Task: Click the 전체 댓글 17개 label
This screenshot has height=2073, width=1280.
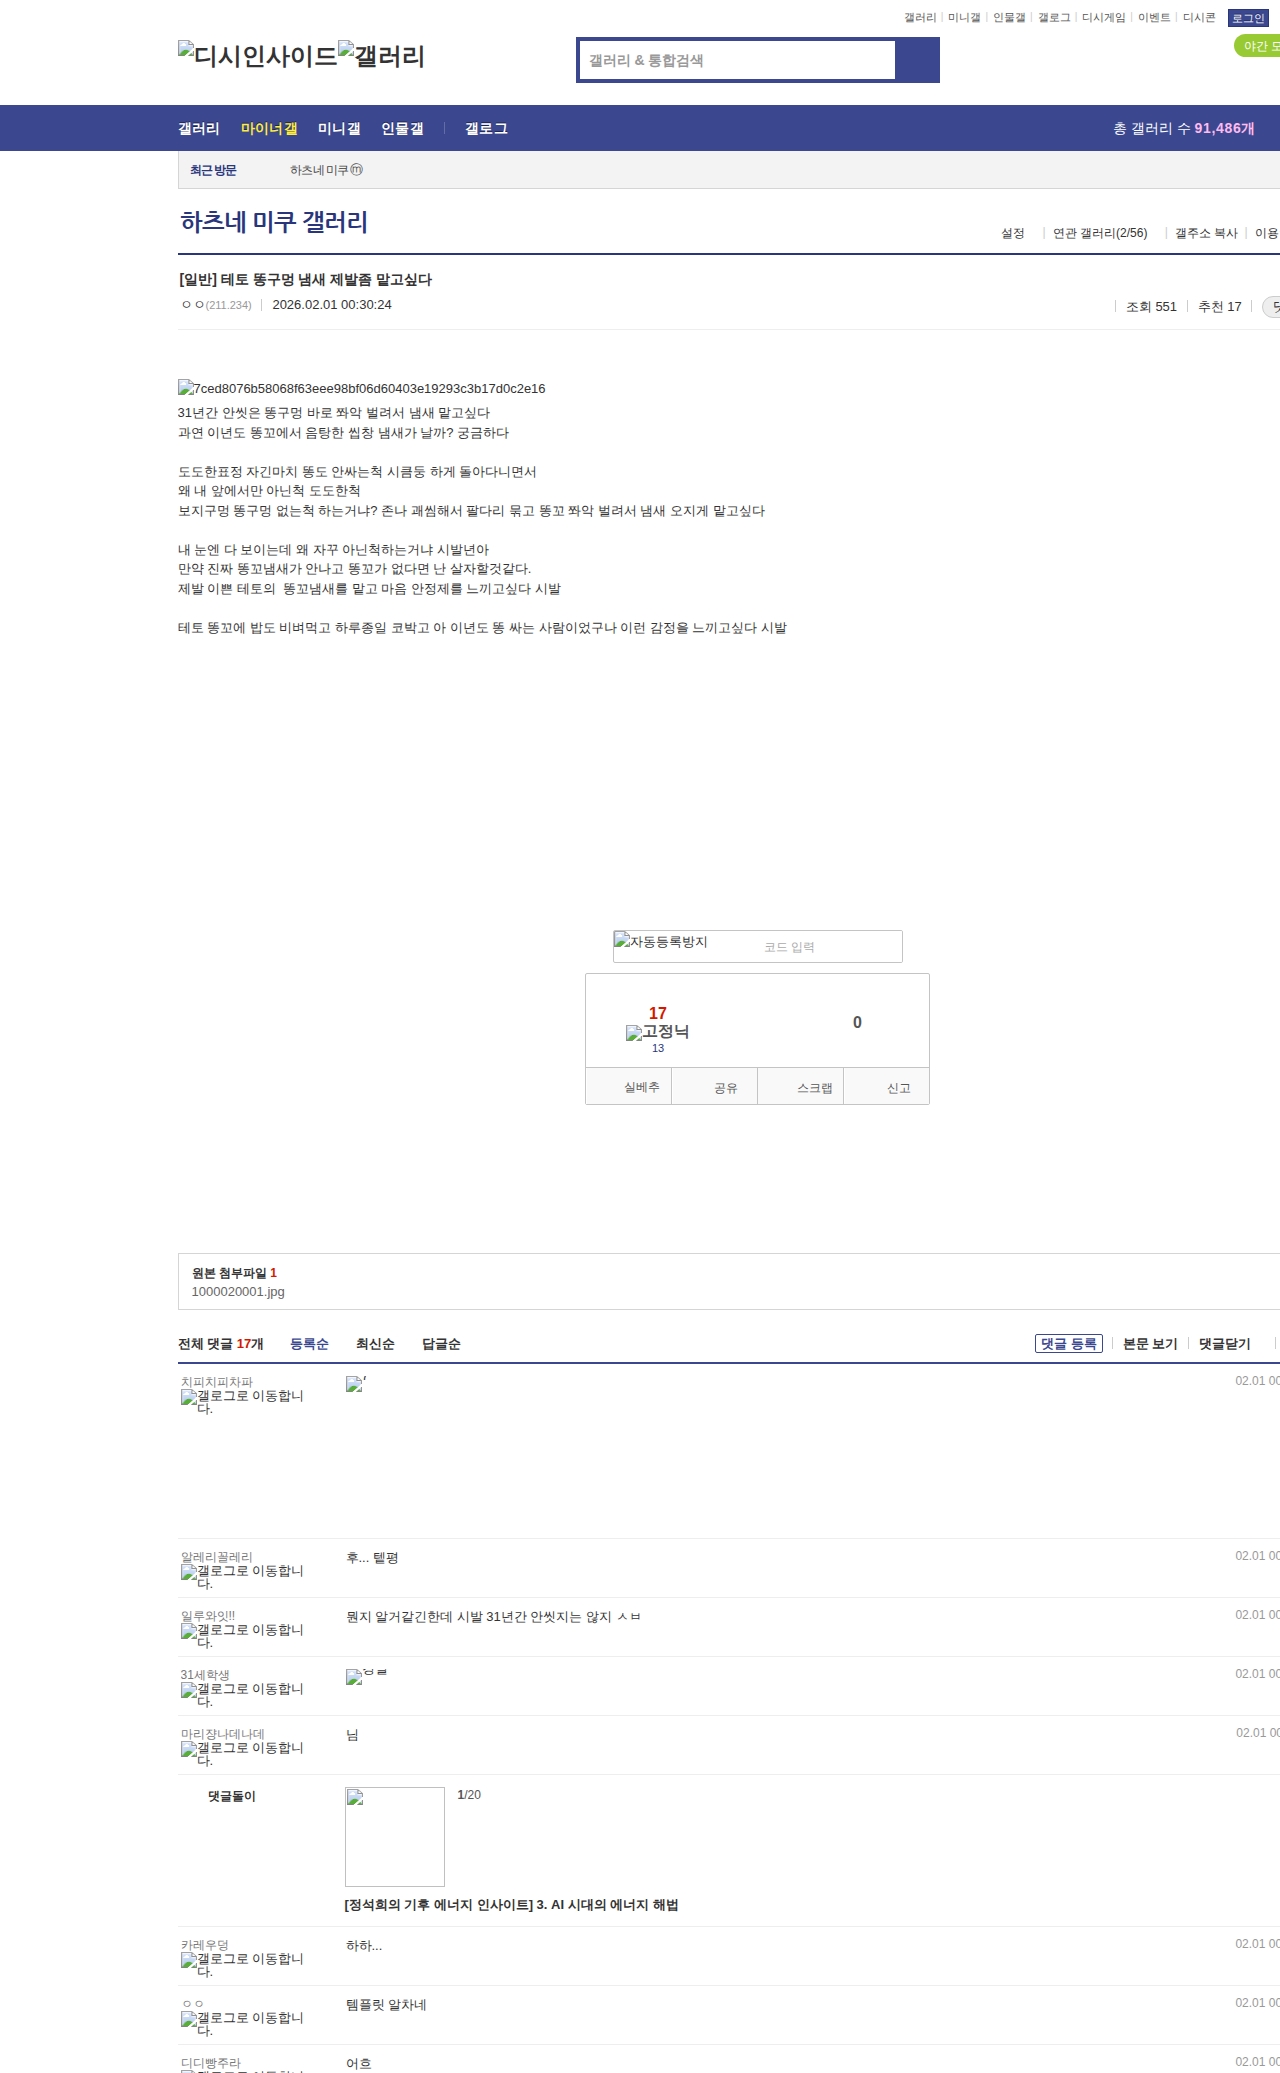Action: (x=221, y=1344)
